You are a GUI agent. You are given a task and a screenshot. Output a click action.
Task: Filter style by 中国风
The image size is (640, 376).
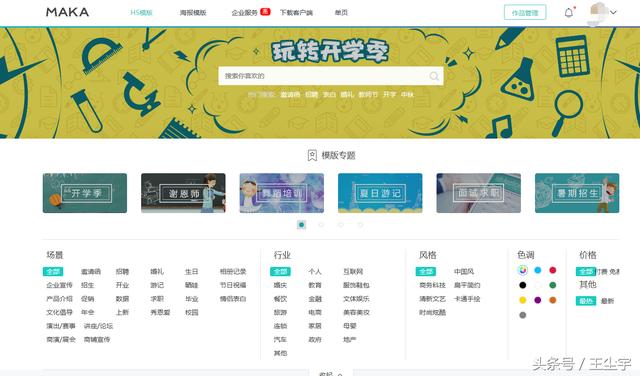point(464,271)
